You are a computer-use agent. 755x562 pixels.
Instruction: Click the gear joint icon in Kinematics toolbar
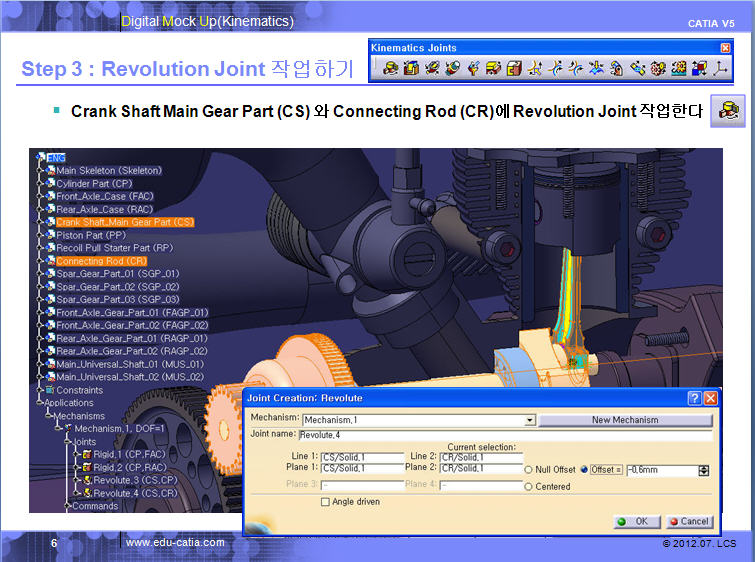tap(657, 69)
